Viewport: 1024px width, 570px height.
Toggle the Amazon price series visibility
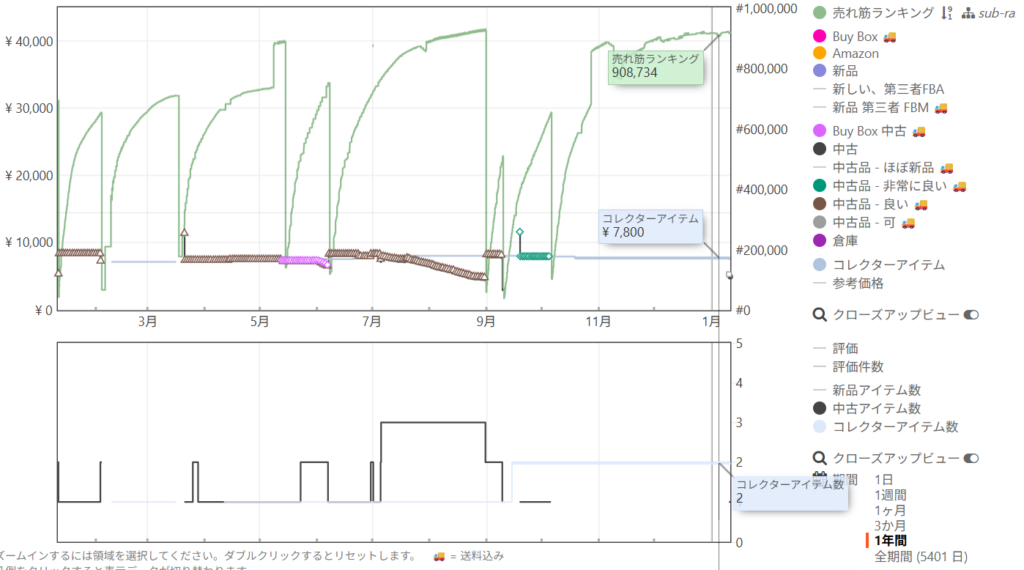click(x=855, y=53)
